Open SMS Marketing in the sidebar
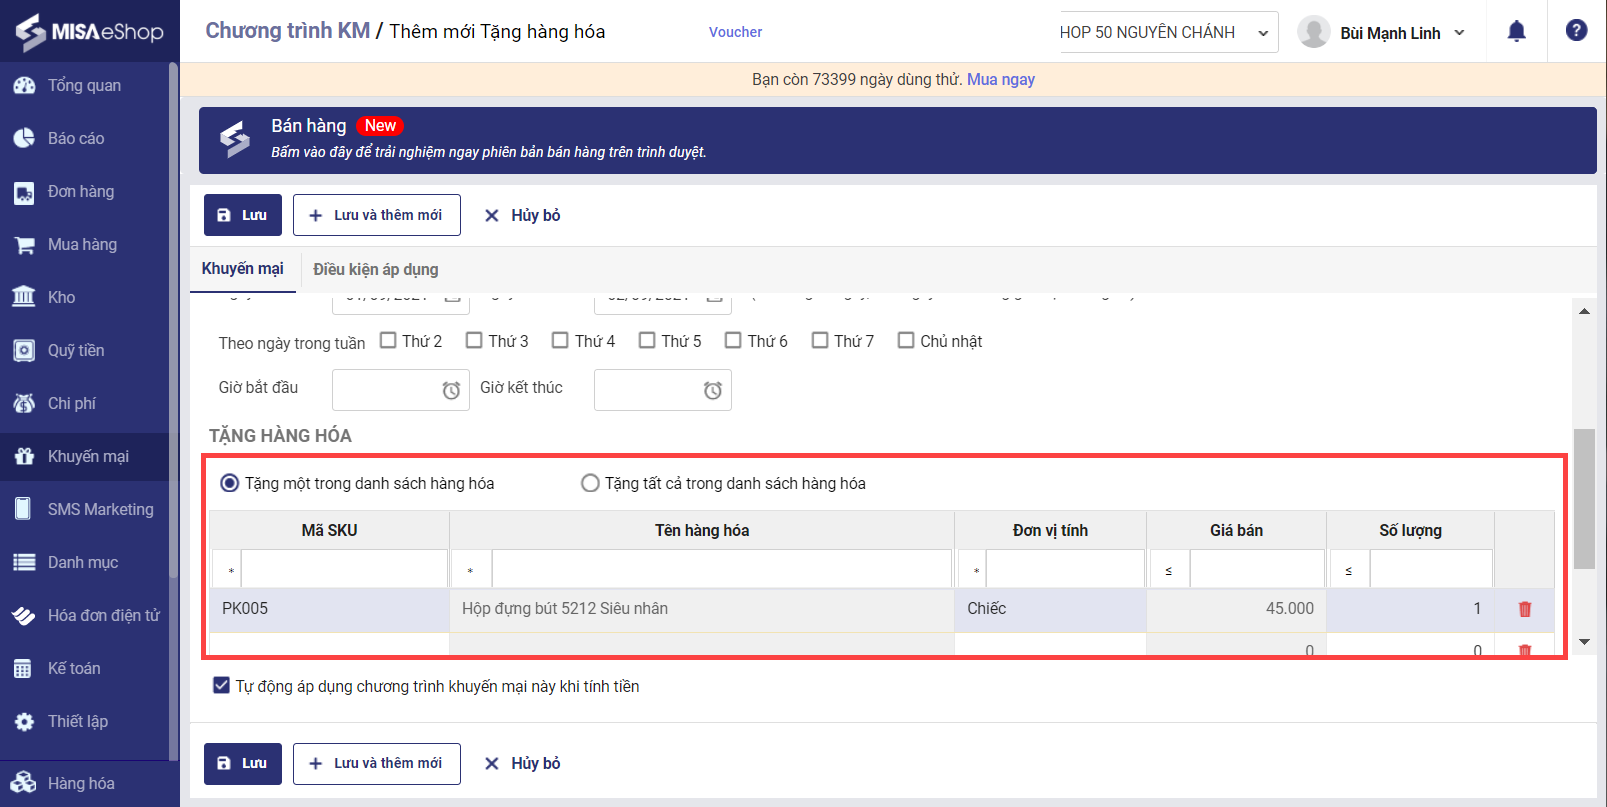1607x807 pixels. [100, 509]
